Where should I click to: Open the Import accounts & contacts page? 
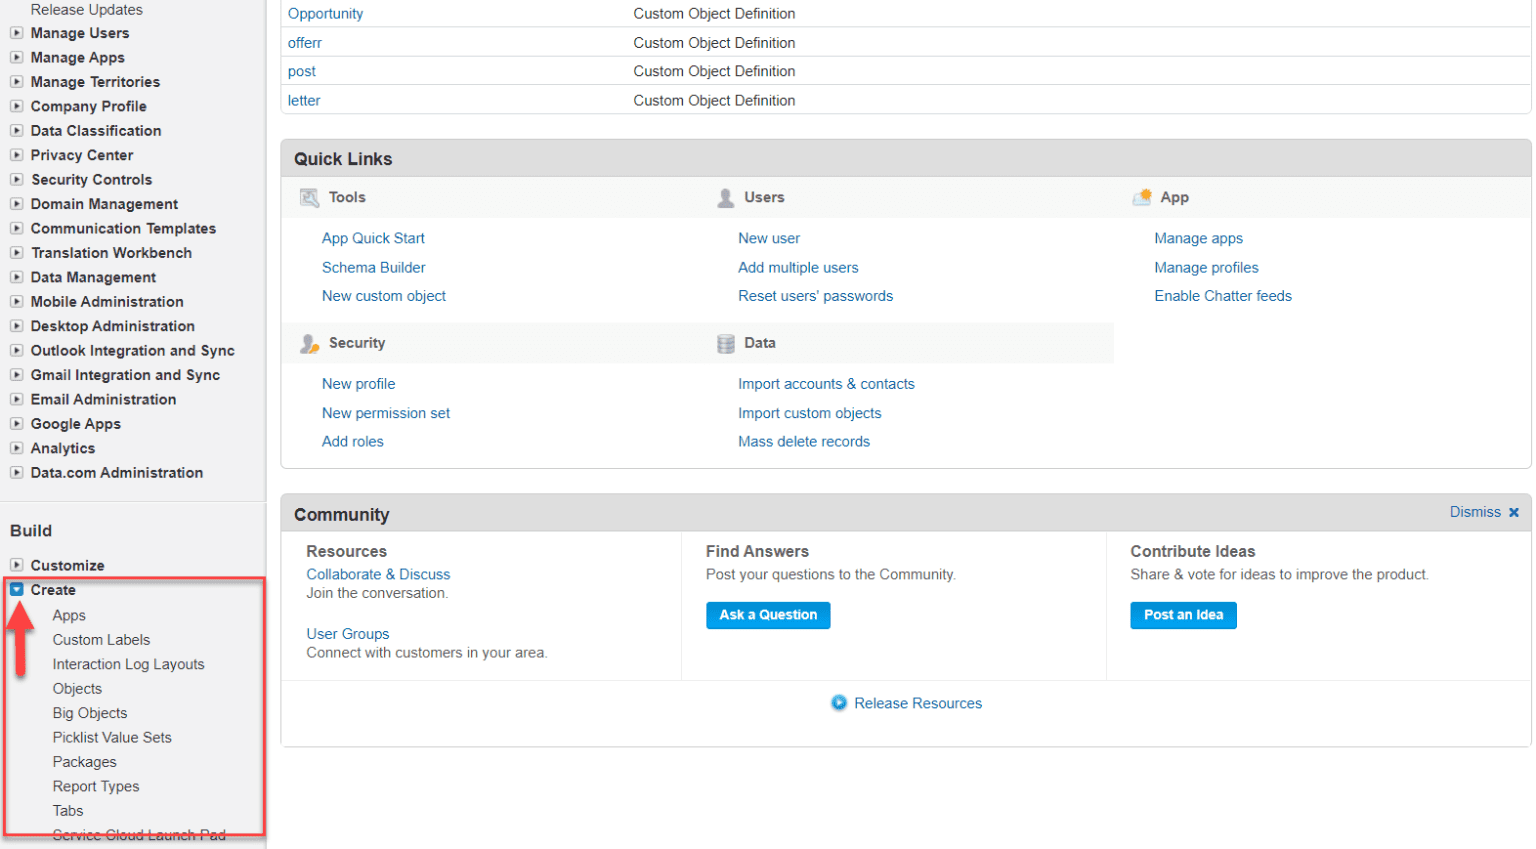pos(826,384)
